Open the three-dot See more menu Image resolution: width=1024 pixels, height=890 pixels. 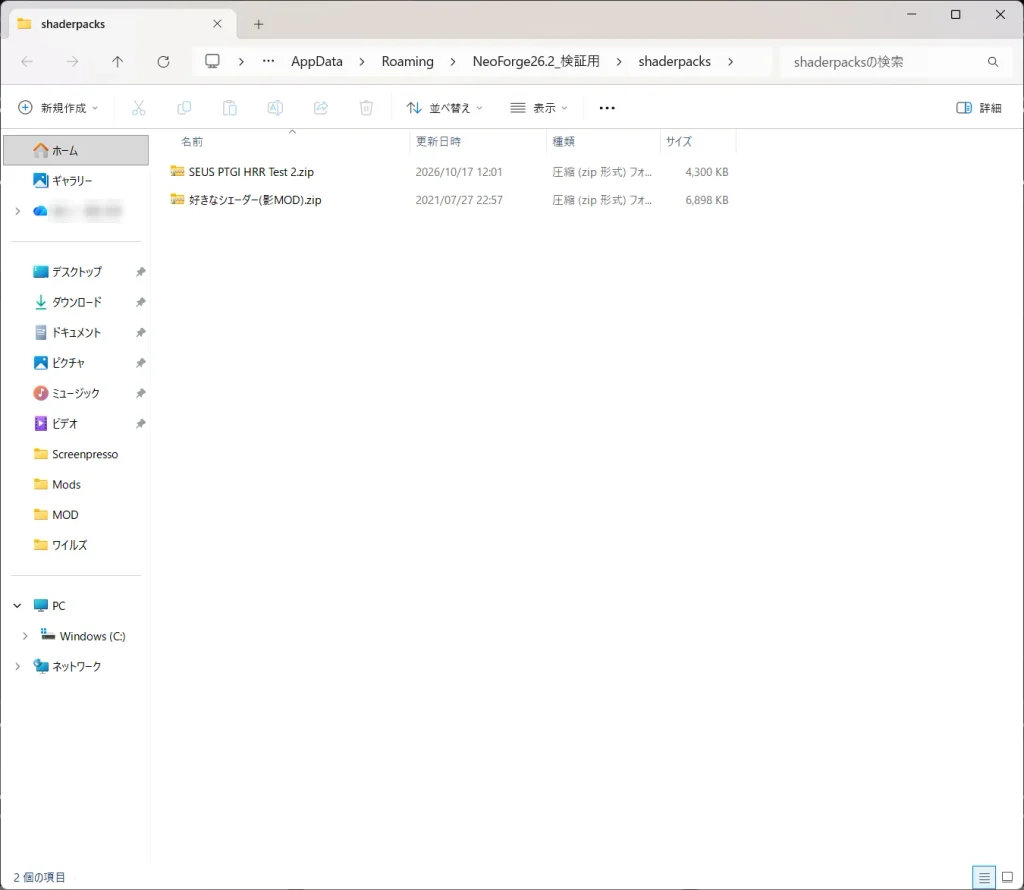(x=607, y=108)
